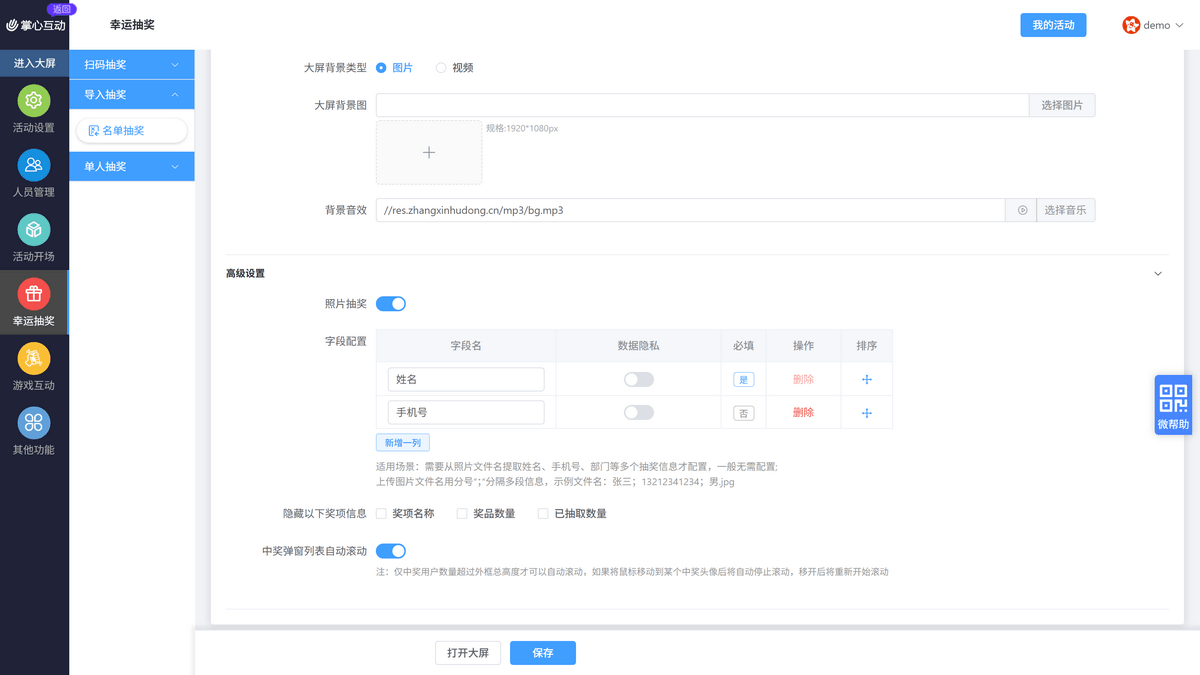Click the 返回 badge
Viewport: 1200px width, 675px height.
pyautogui.click(x=62, y=8)
